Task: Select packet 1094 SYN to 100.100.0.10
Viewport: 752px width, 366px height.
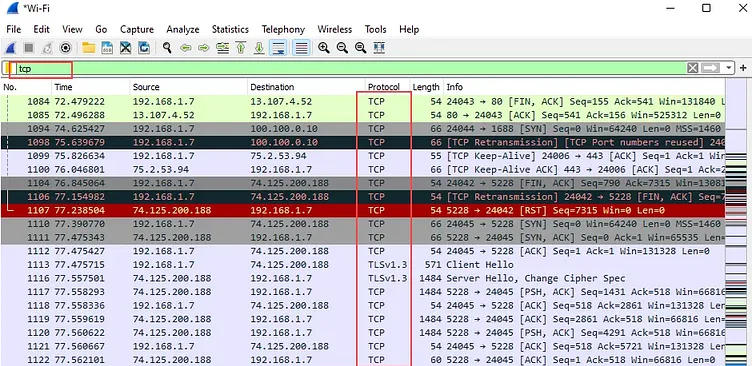Action: [x=363, y=129]
